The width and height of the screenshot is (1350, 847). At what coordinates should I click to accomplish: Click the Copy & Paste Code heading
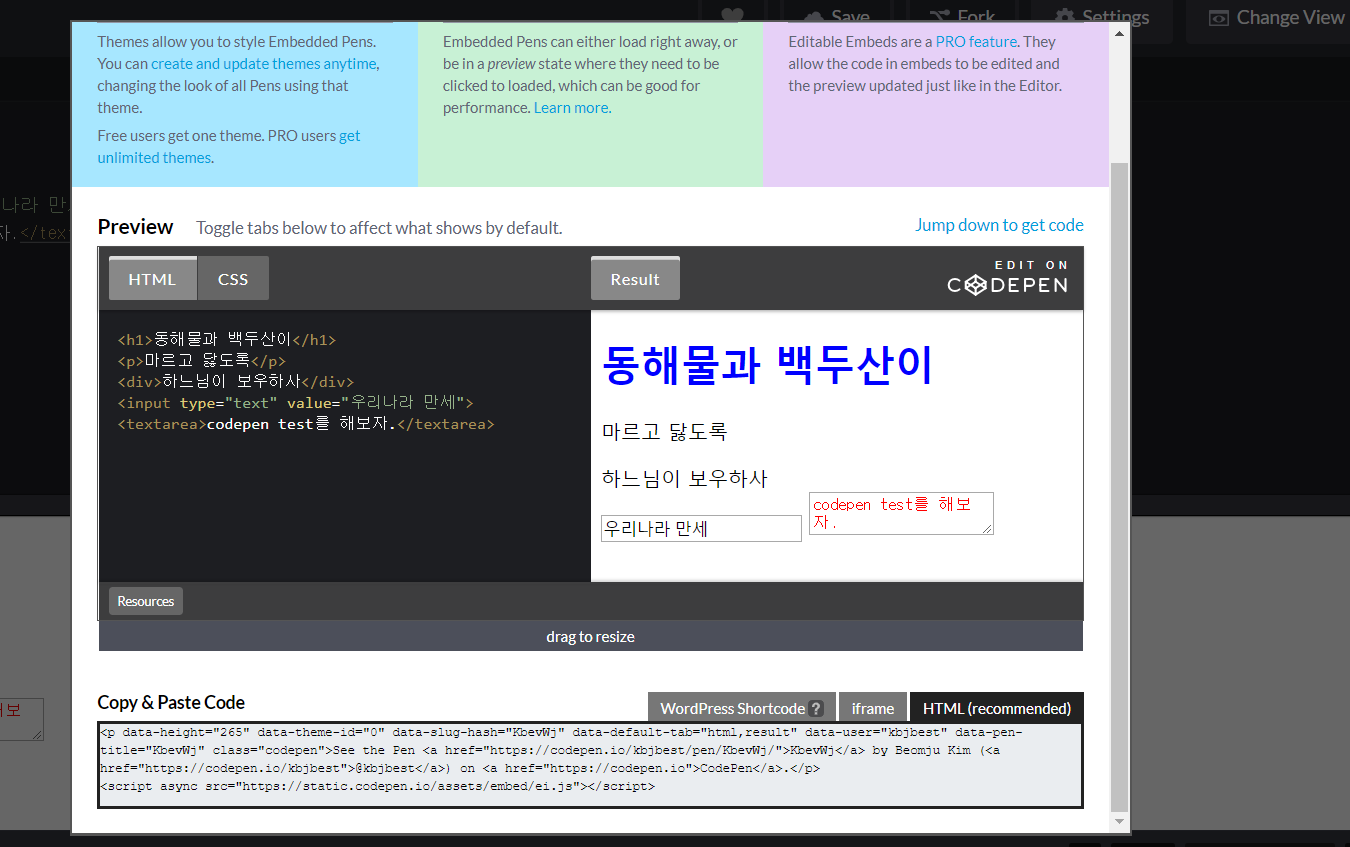click(x=171, y=702)
